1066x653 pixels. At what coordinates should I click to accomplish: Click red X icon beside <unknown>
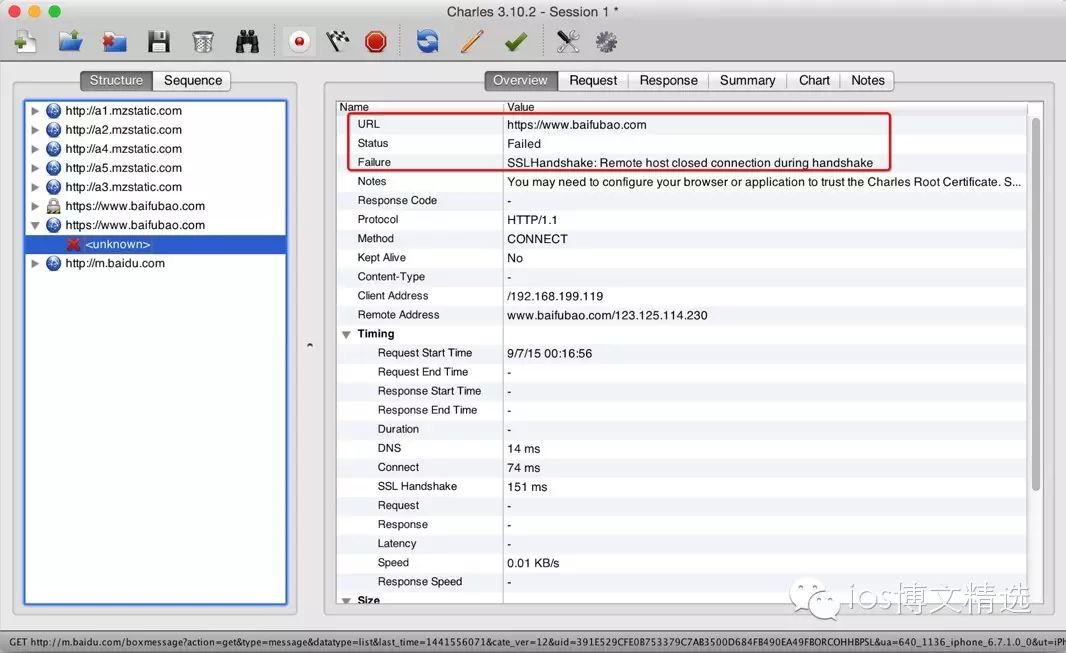[73, 244]
